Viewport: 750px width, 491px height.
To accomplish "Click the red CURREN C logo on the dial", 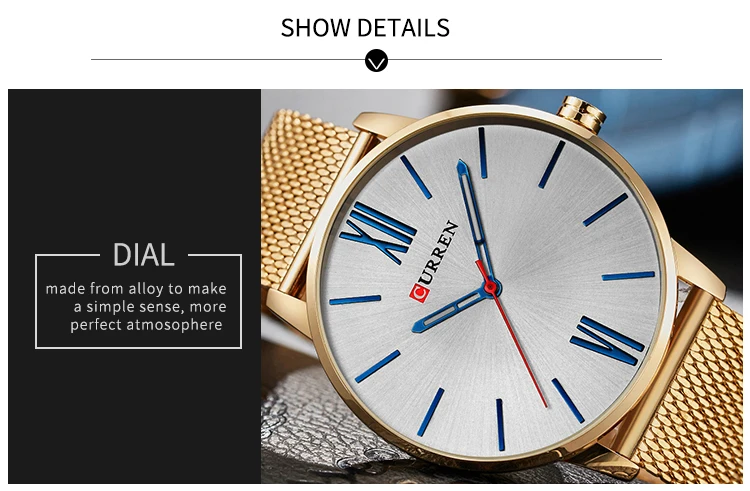I will [419, 293].
